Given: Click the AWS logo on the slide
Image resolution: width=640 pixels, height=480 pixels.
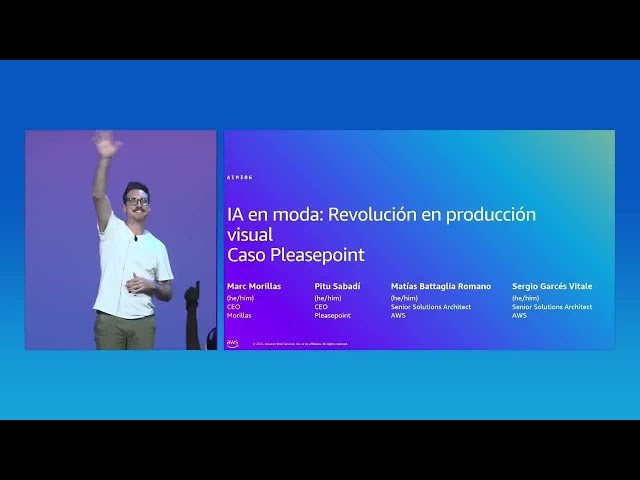Looking at the screenshot, I should [x=232, y=343].
